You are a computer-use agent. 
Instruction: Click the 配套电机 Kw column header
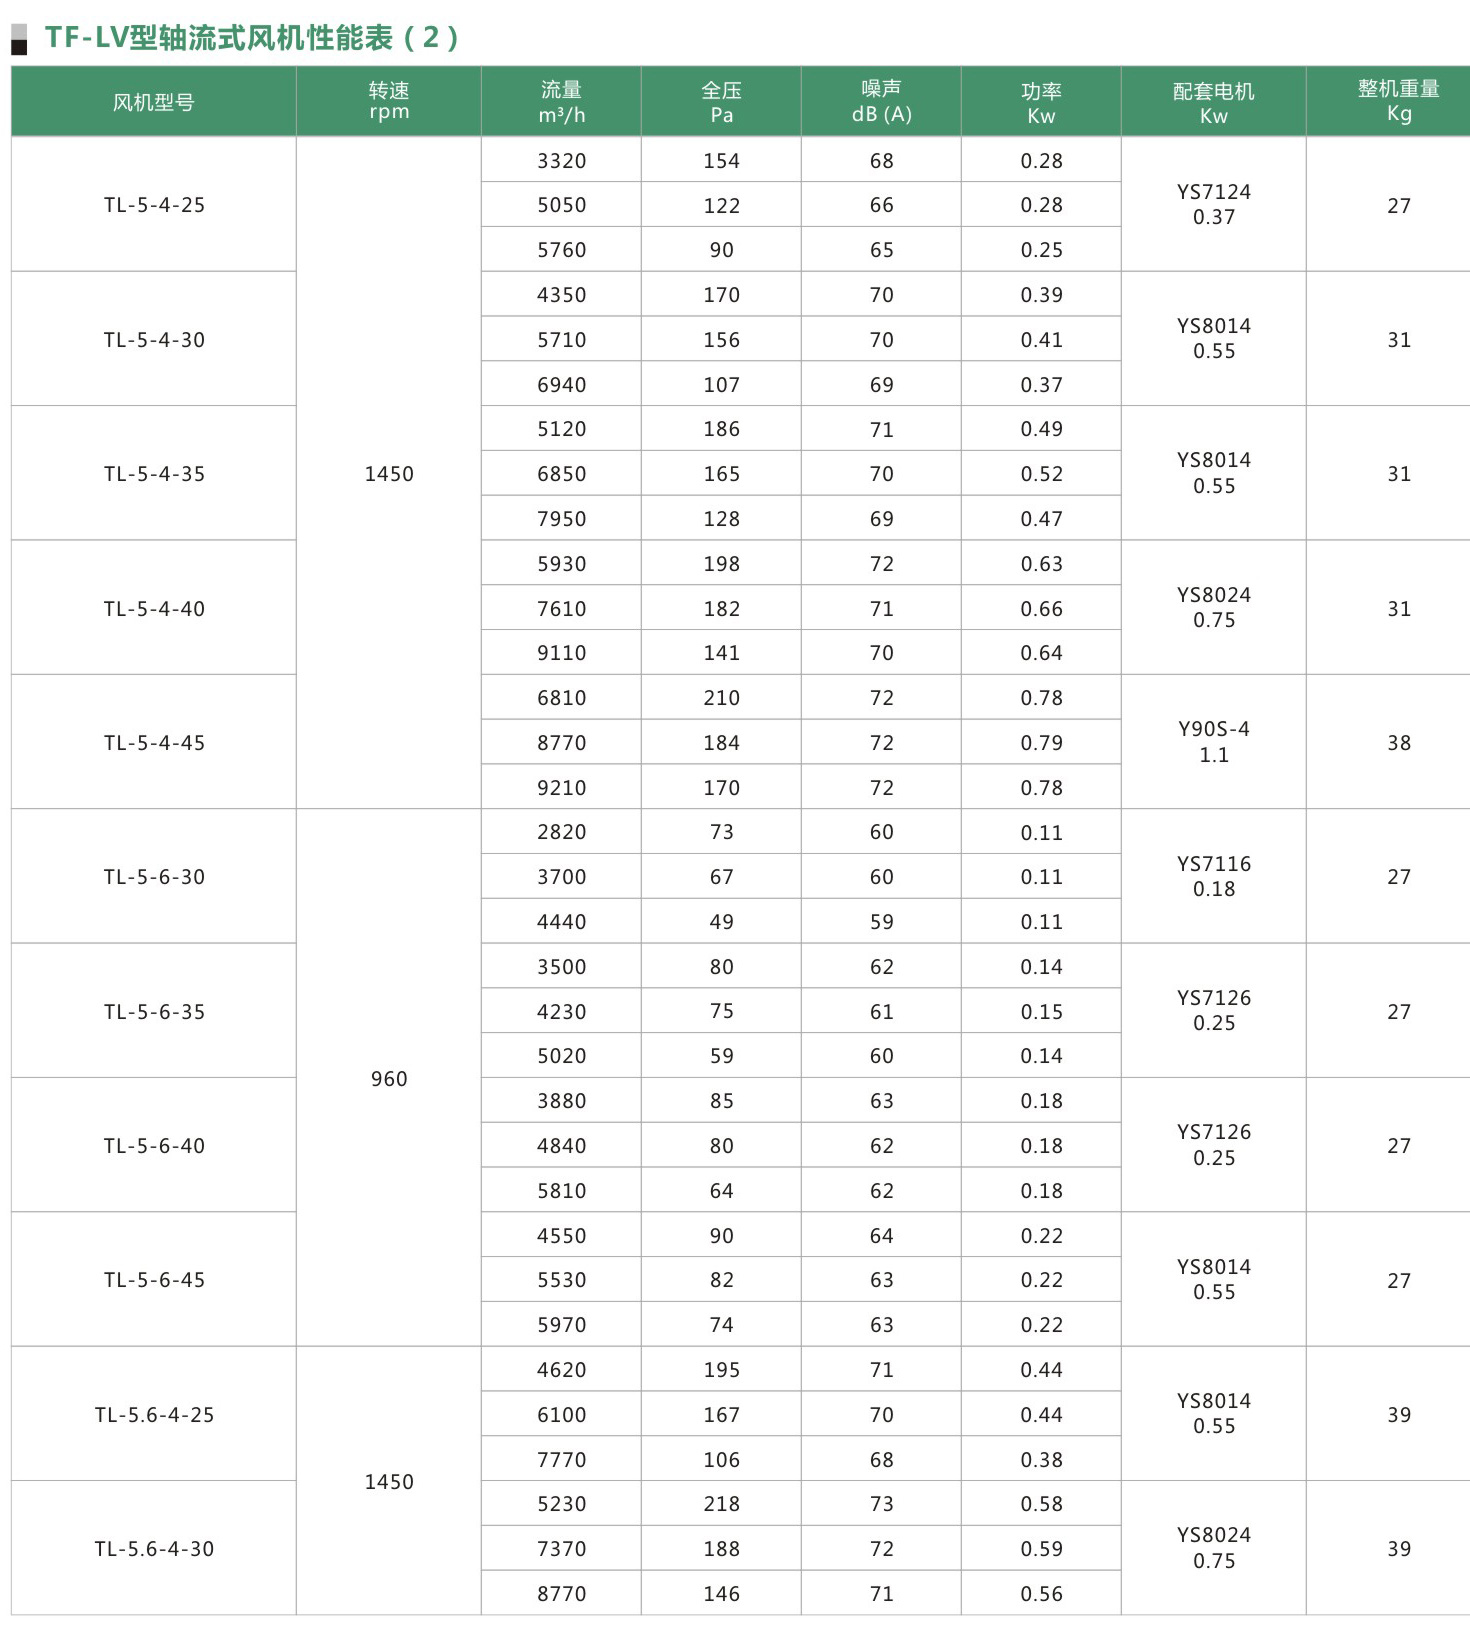tap(1214, 102)
